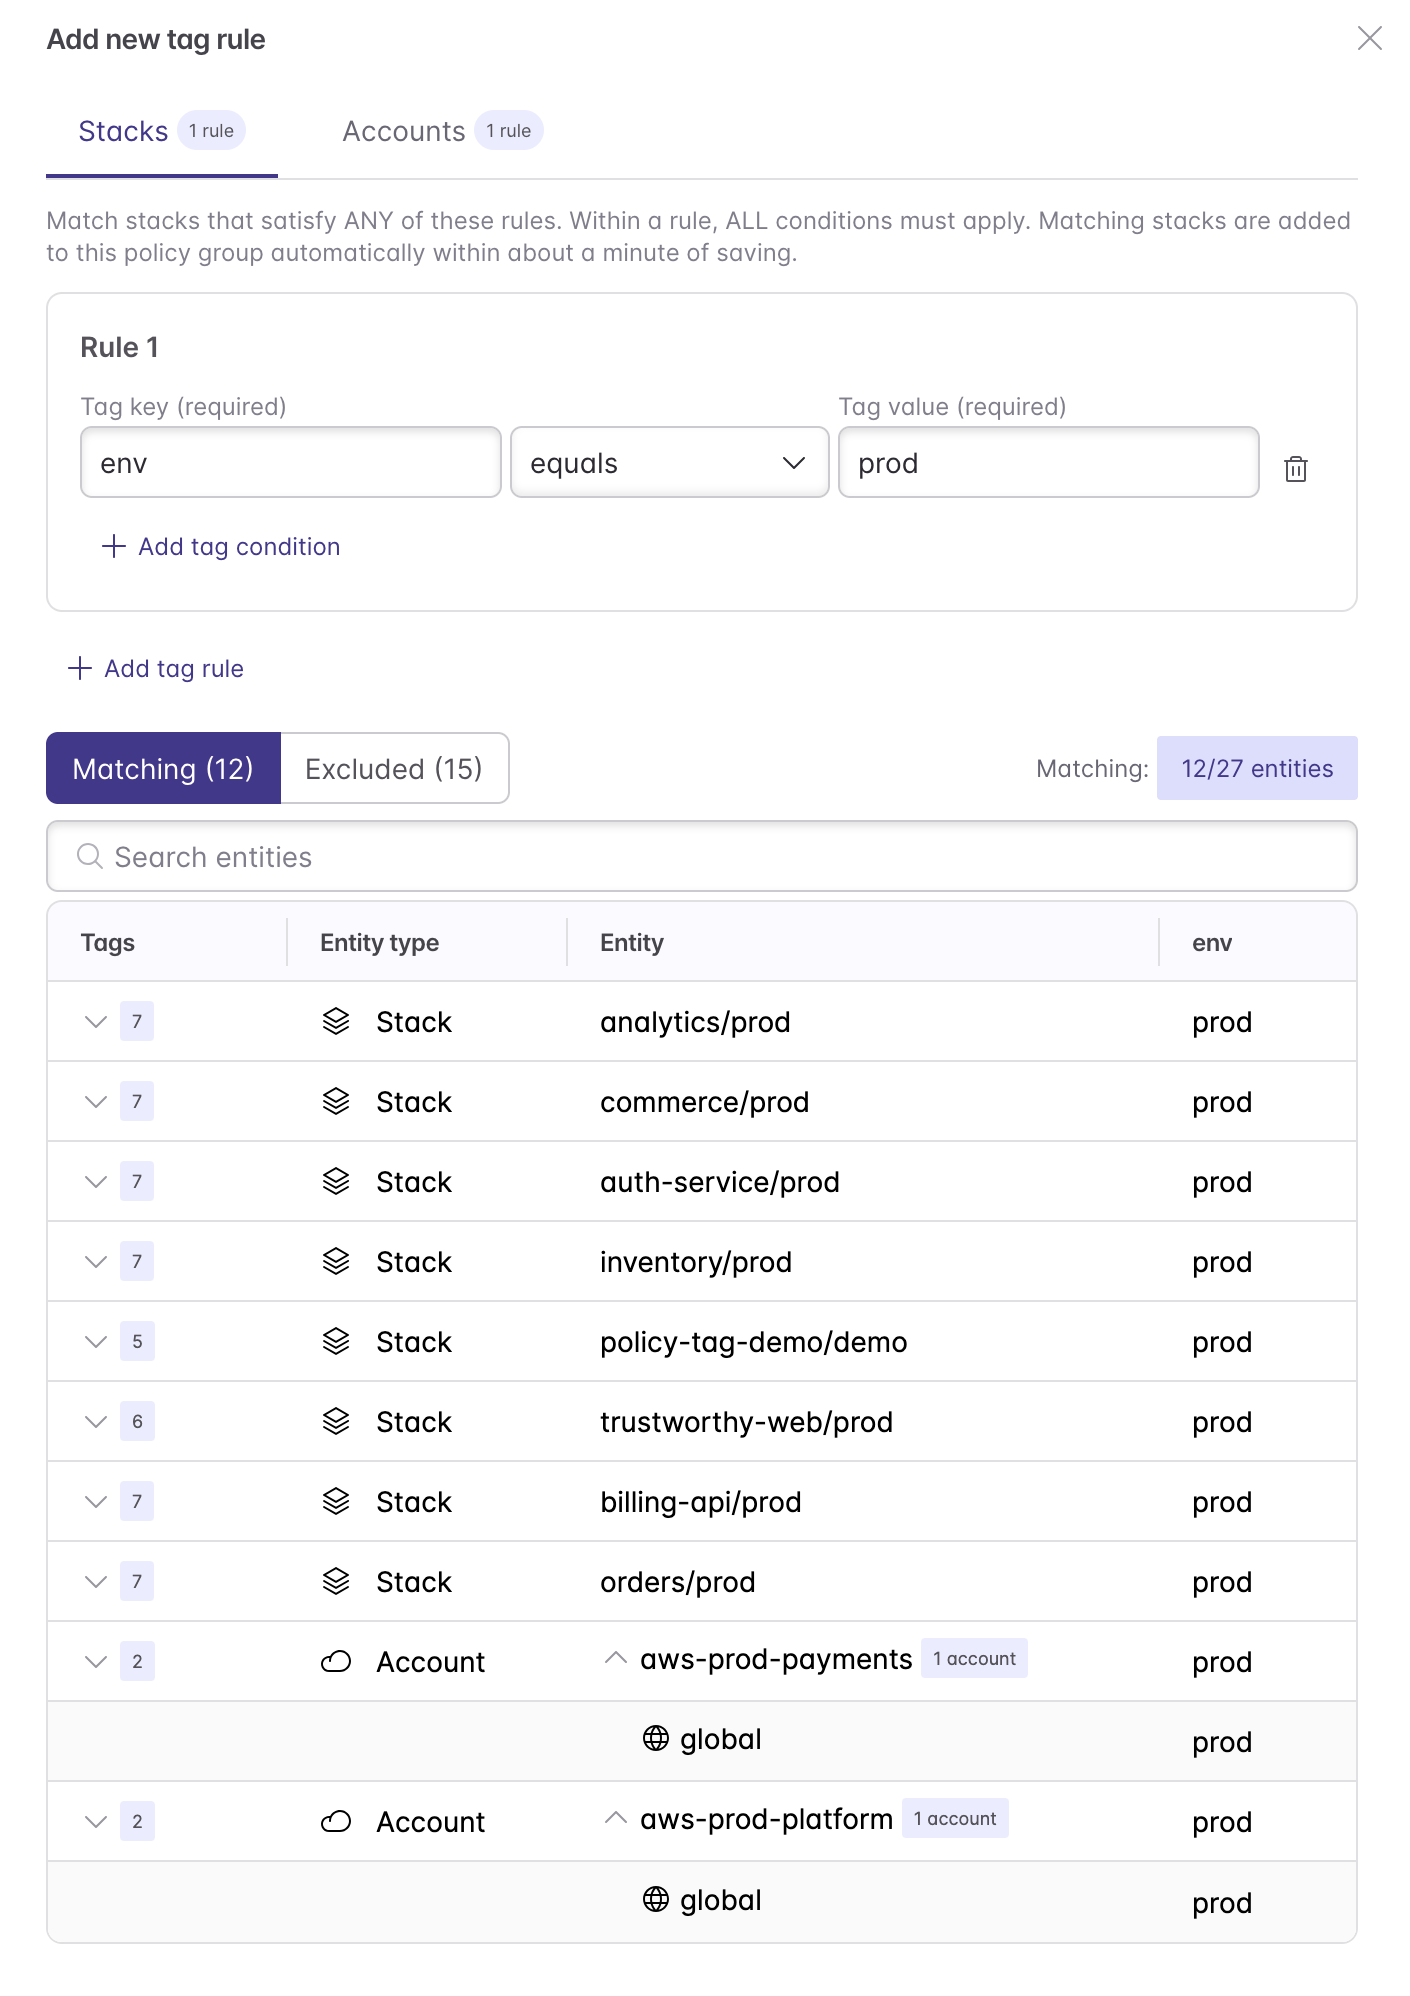The height and width of the screenshot is (1996, 1410).
Task: Click globe icon under aws-prod-payments
Action: point(656,1739)
